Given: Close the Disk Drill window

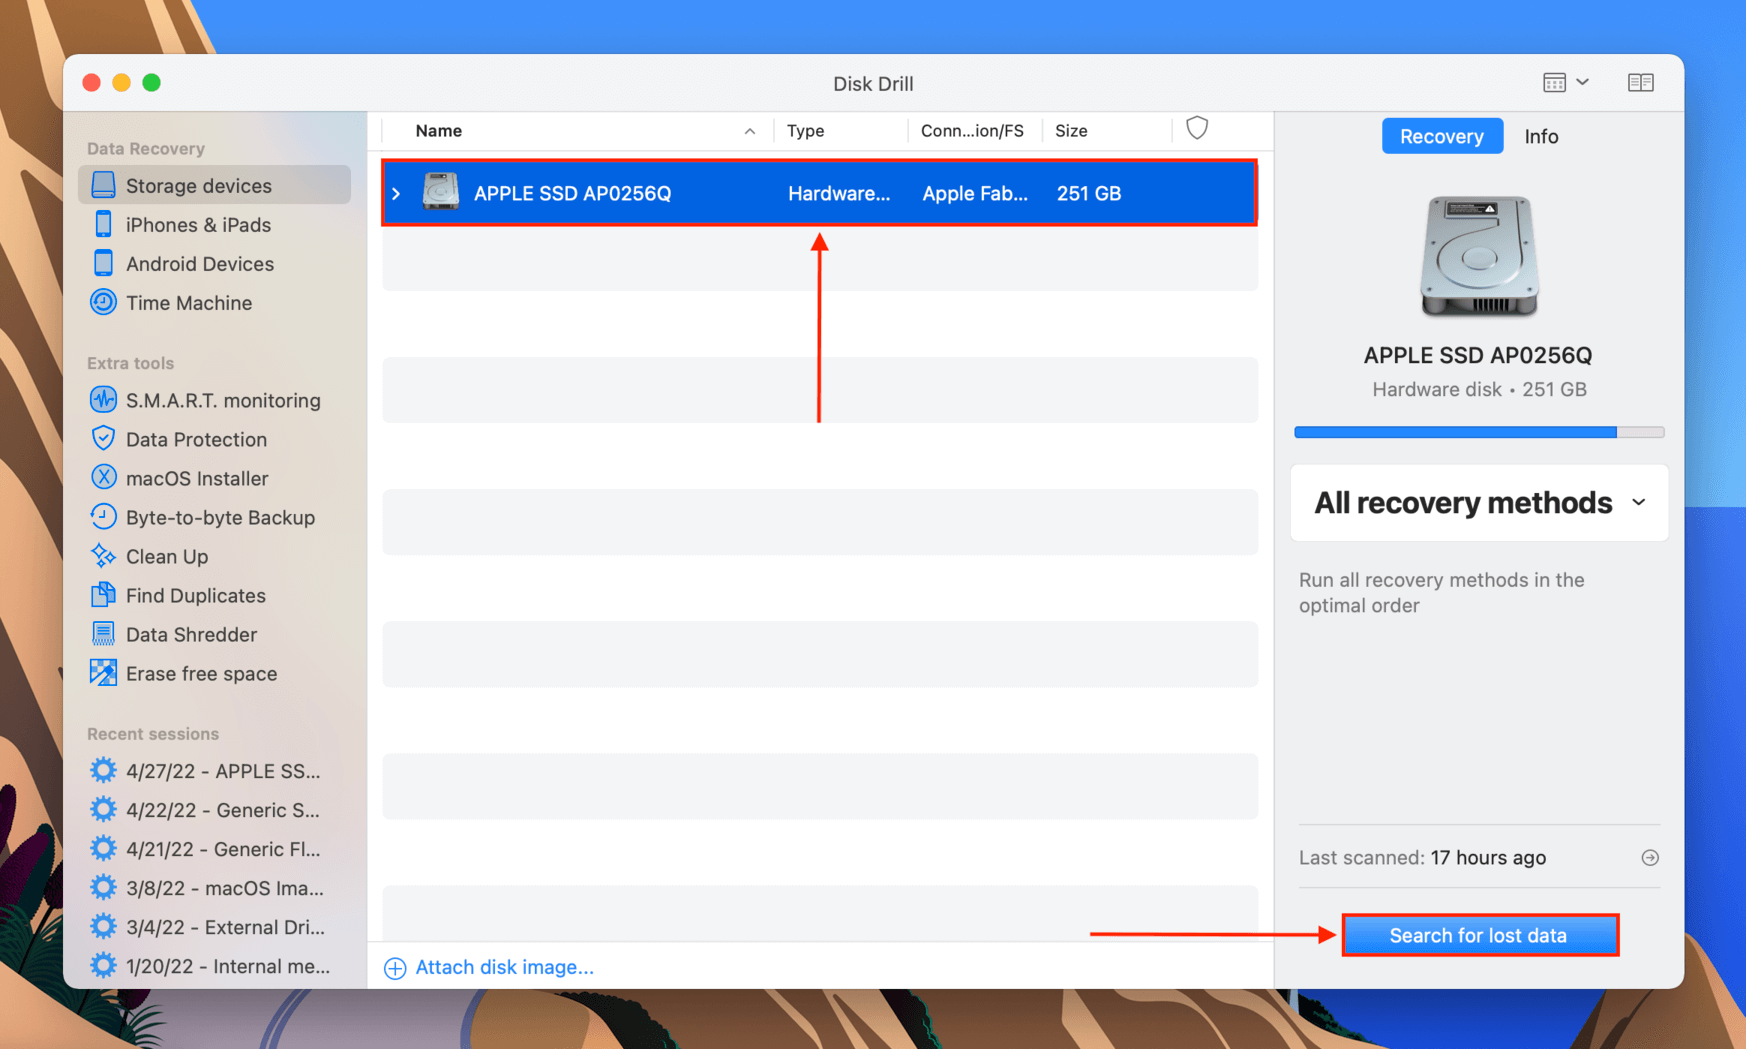Looking at the screenshot, I should pyautogui.click(x=92, y=83).
